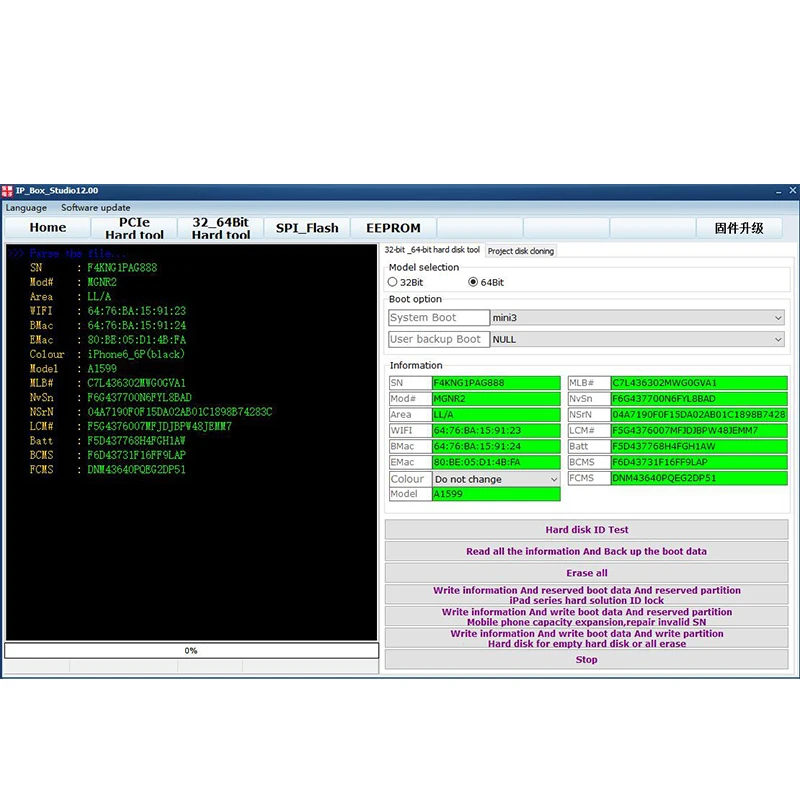Click the console line 'Batt : F5D437768H4FGH1AW'
The width and height of the screenshot is (800, 800).
tap(107, 441)
